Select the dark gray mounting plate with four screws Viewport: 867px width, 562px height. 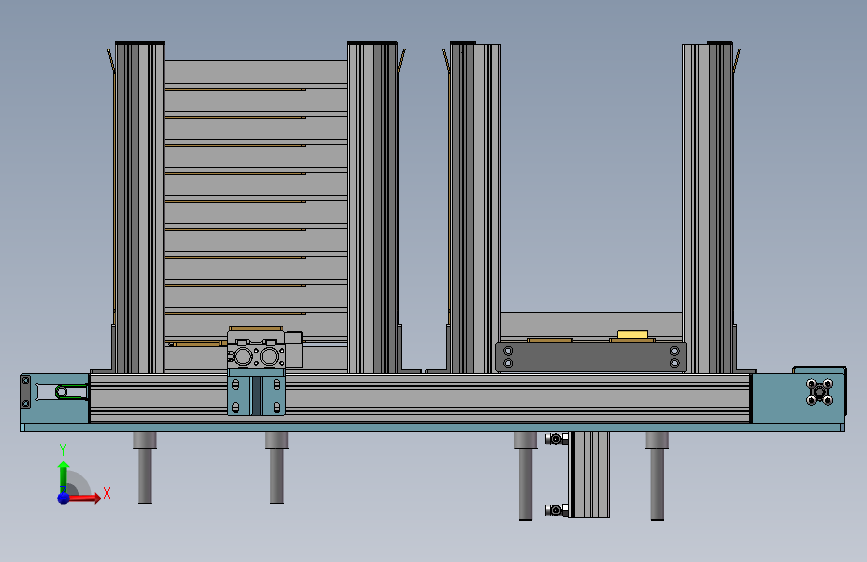click(591, 357)
